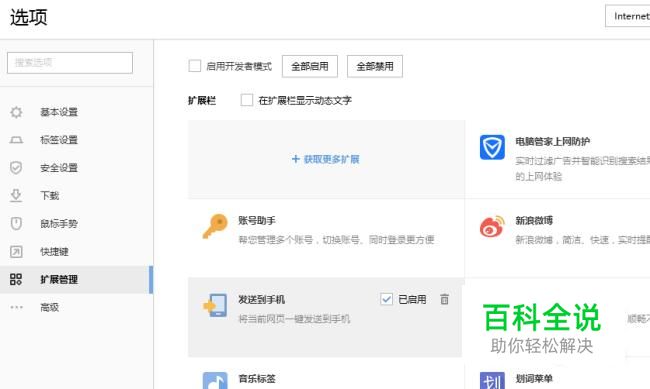Focus the 搜索选项 search field

[x=70, y=63]
